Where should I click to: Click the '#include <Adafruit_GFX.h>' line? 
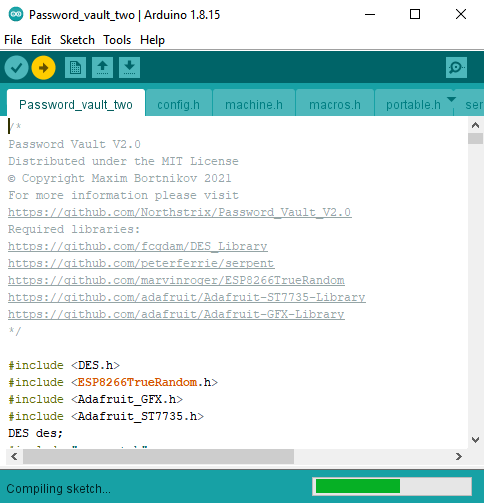[x=96, y=399]
